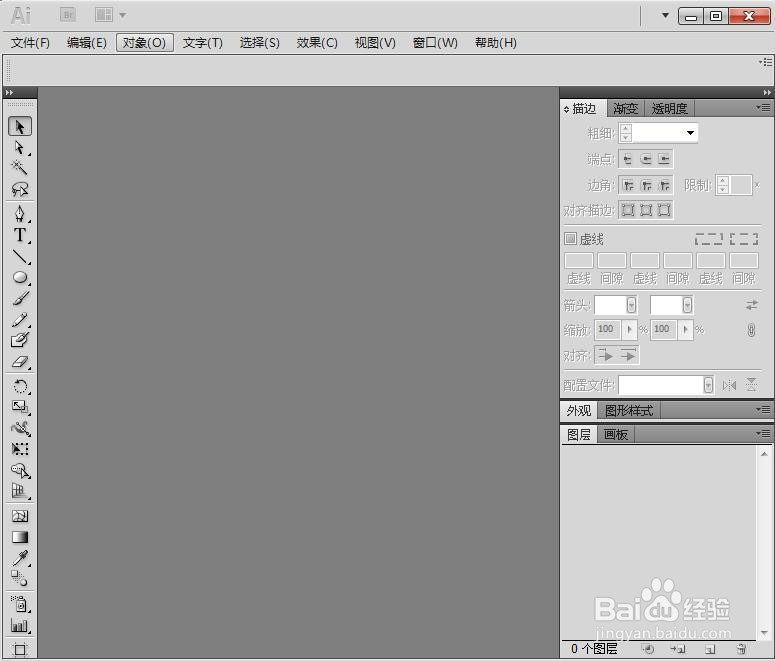The height and width of the screenshot is (661, 775).
Task: Open the 描边 panel options menu
Action: click(764, 107)
